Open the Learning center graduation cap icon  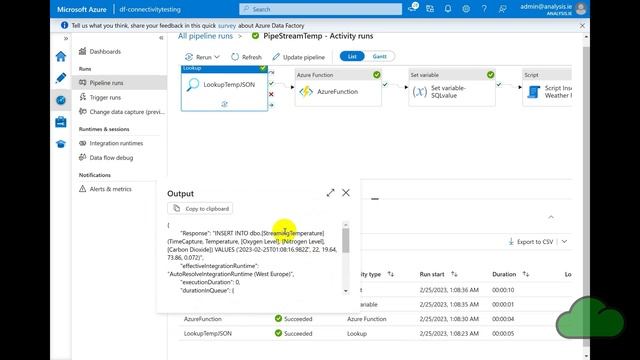[61, 144]
